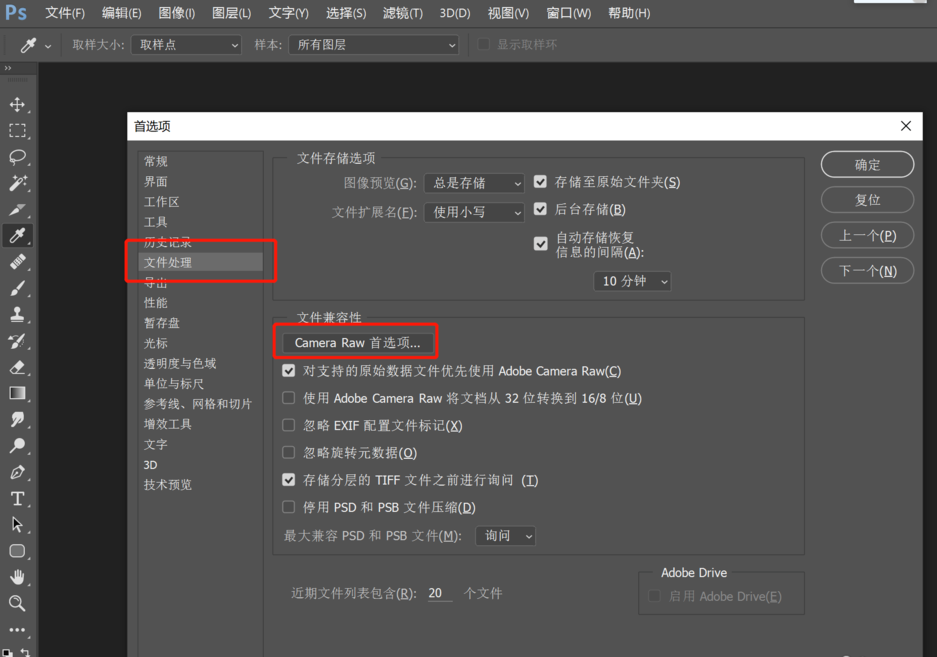Click the 确定 button

(x=868, y=164)
